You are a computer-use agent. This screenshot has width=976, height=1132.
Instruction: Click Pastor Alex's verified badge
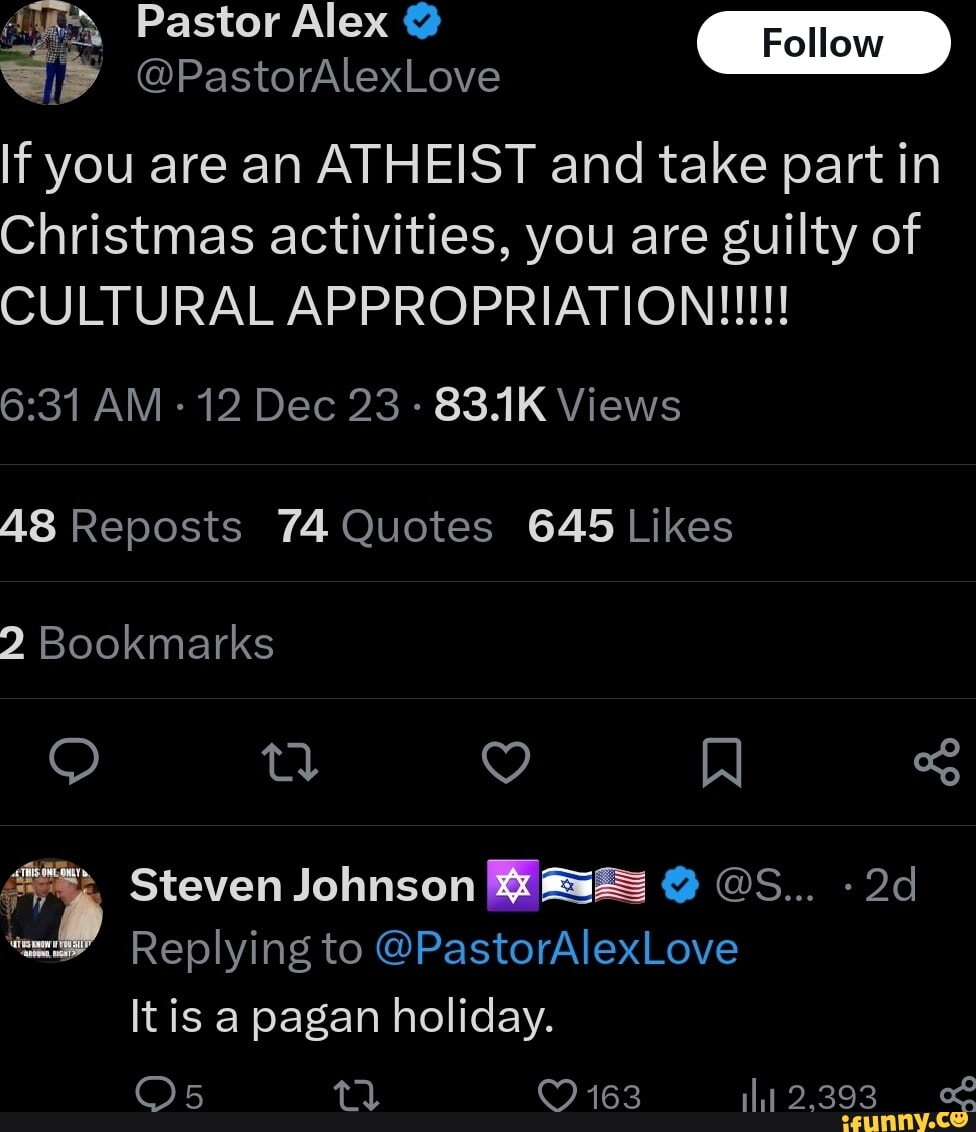tap(420, 19)
